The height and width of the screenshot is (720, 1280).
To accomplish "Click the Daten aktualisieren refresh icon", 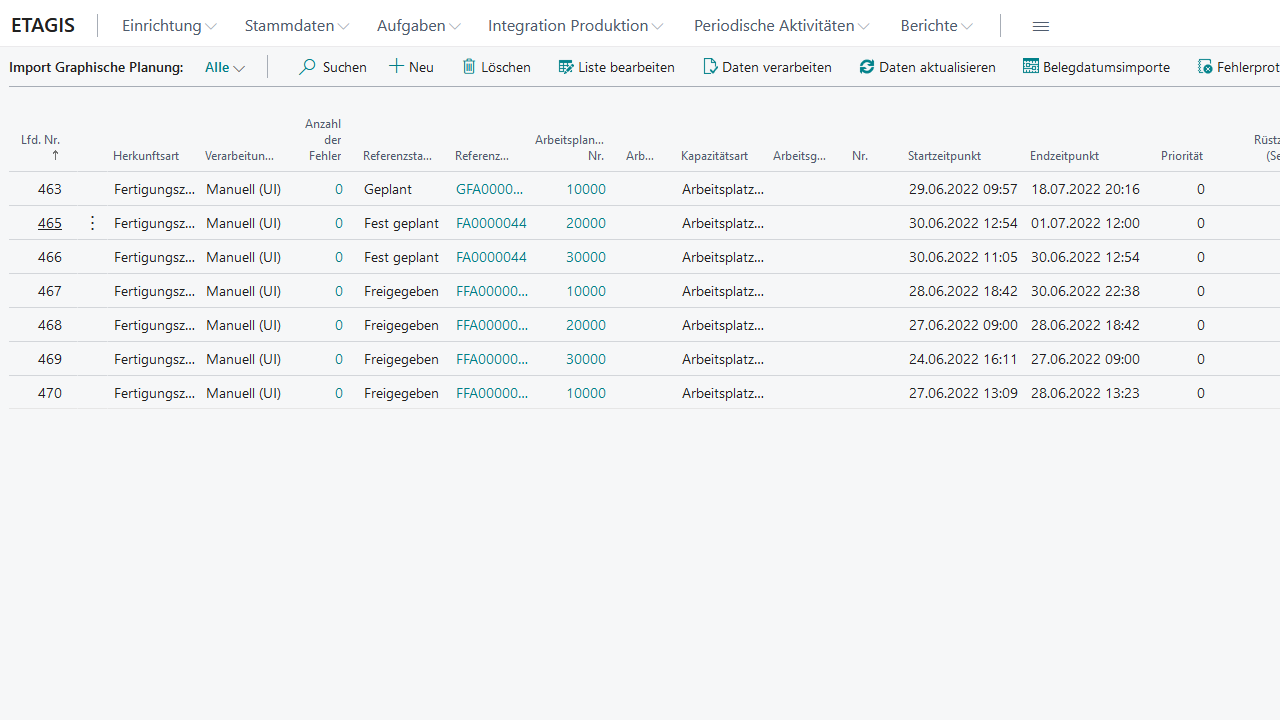I will coord(867,67).
